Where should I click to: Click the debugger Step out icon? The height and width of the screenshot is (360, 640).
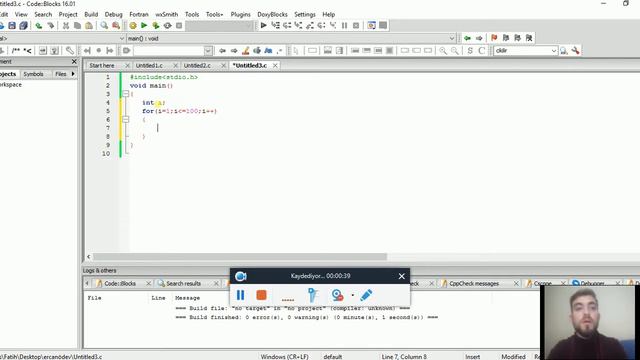click(310, 25)
